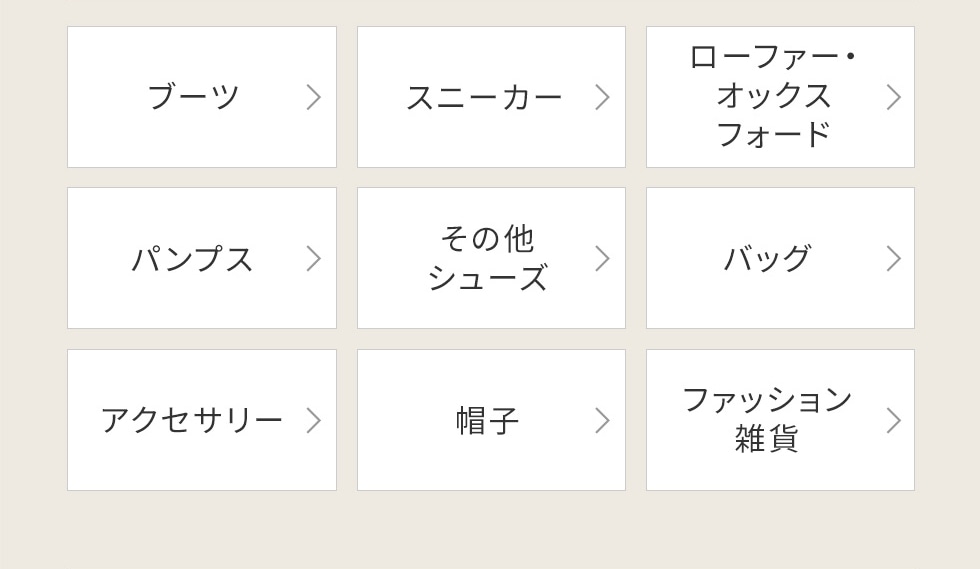Image resolution: width=980 pixels, height=569 pixels.
Task: Go to the パンプス category label
Action: [x=192, y=259]
